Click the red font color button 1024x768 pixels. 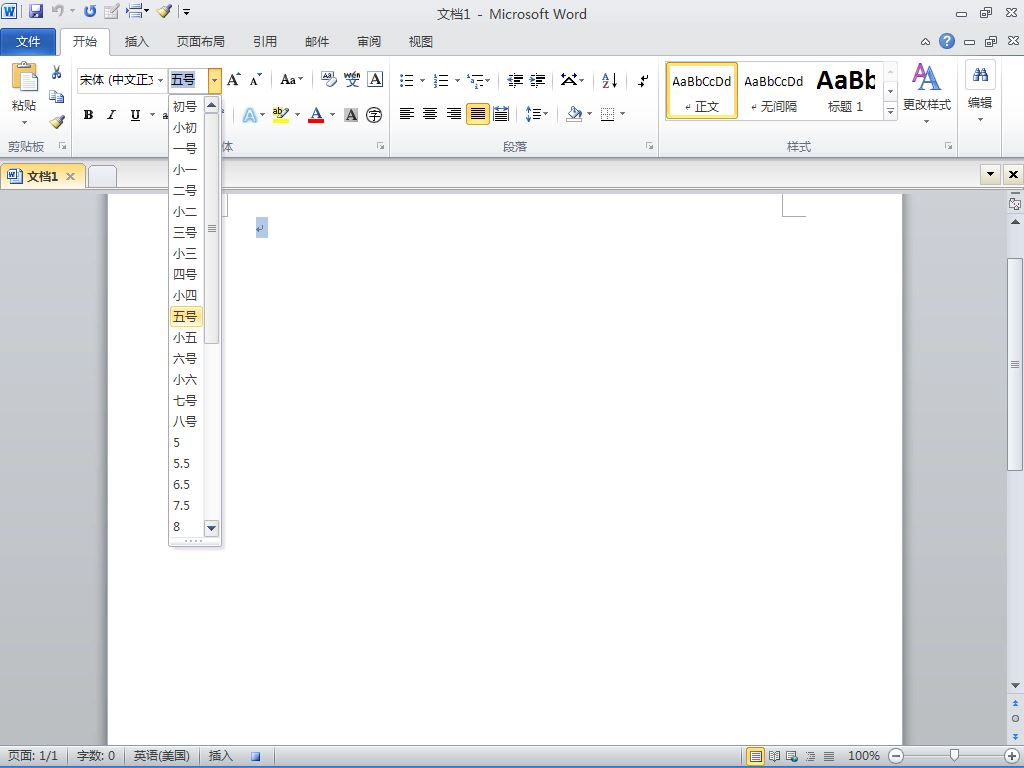pos(316,115)
